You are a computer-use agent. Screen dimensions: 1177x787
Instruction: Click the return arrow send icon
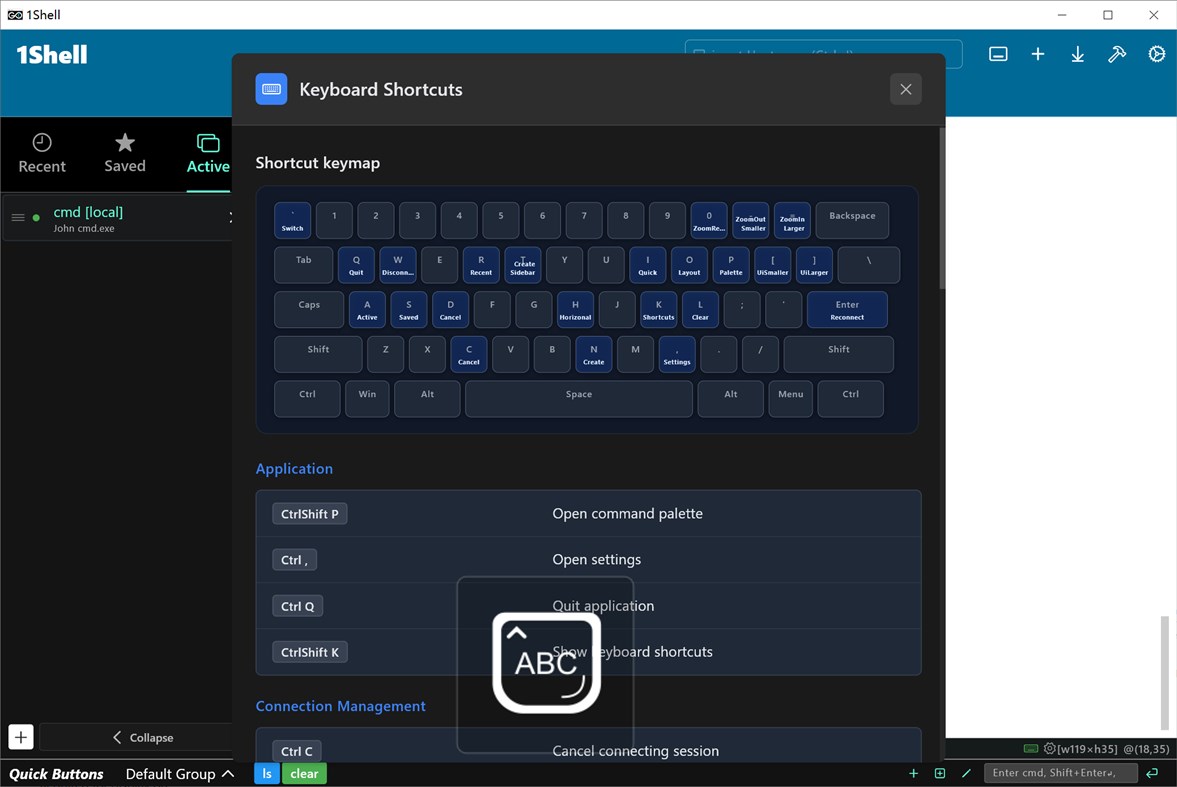(x=1152, y=773)
